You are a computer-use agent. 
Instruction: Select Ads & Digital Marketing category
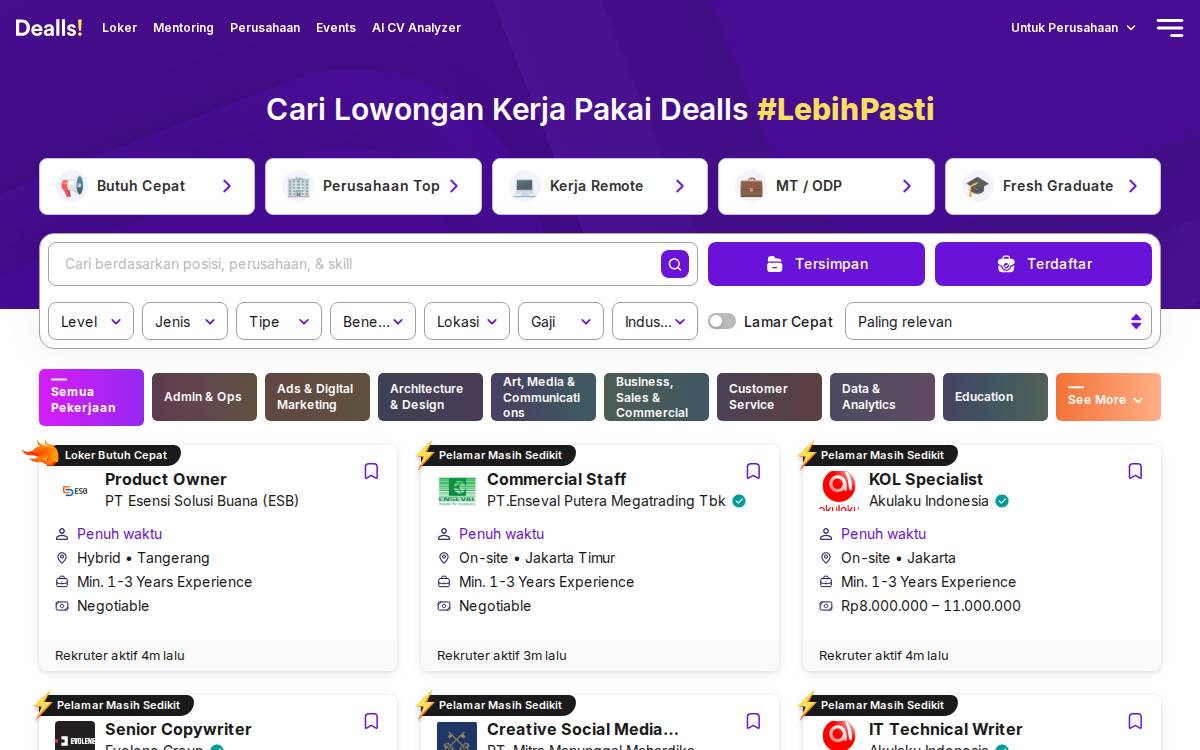tap(317, 397)
